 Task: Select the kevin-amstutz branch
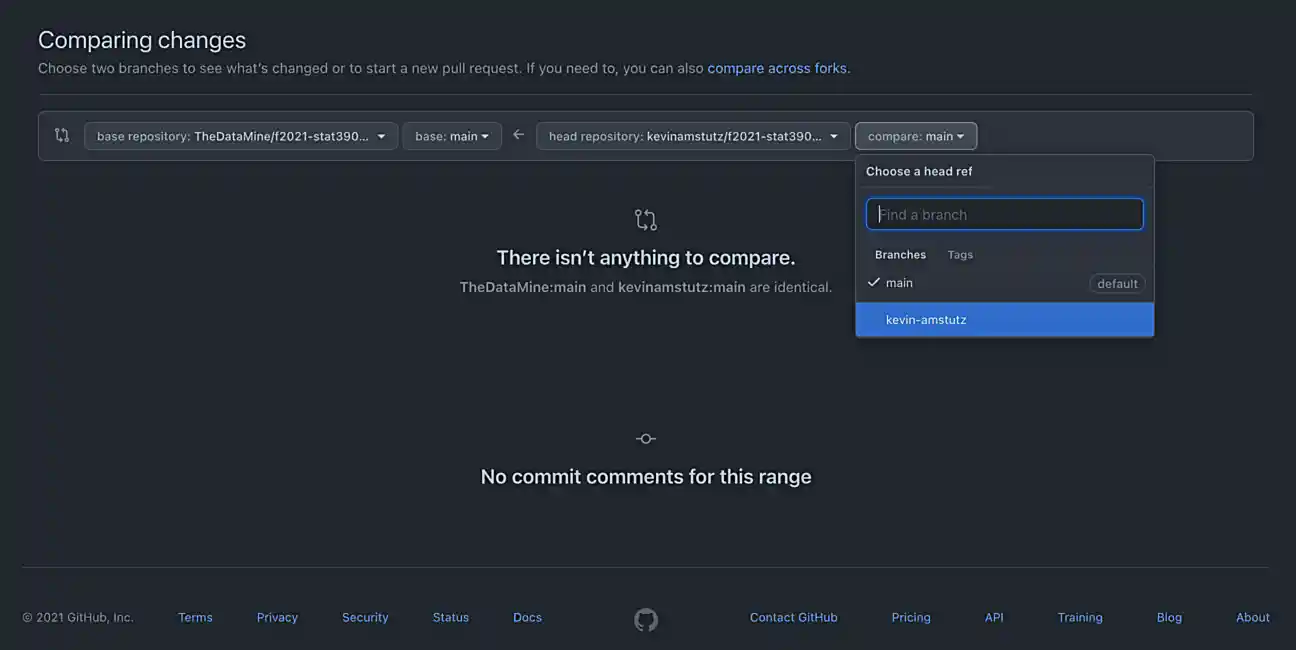tap(925, 319)
